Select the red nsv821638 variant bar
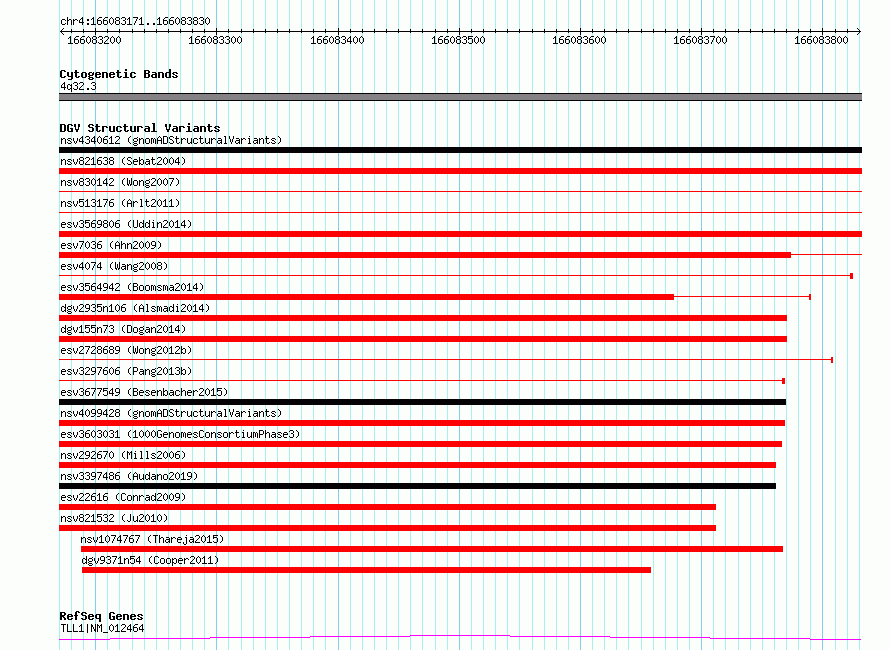Screen dimensions: 890x650 click(460, 171)
